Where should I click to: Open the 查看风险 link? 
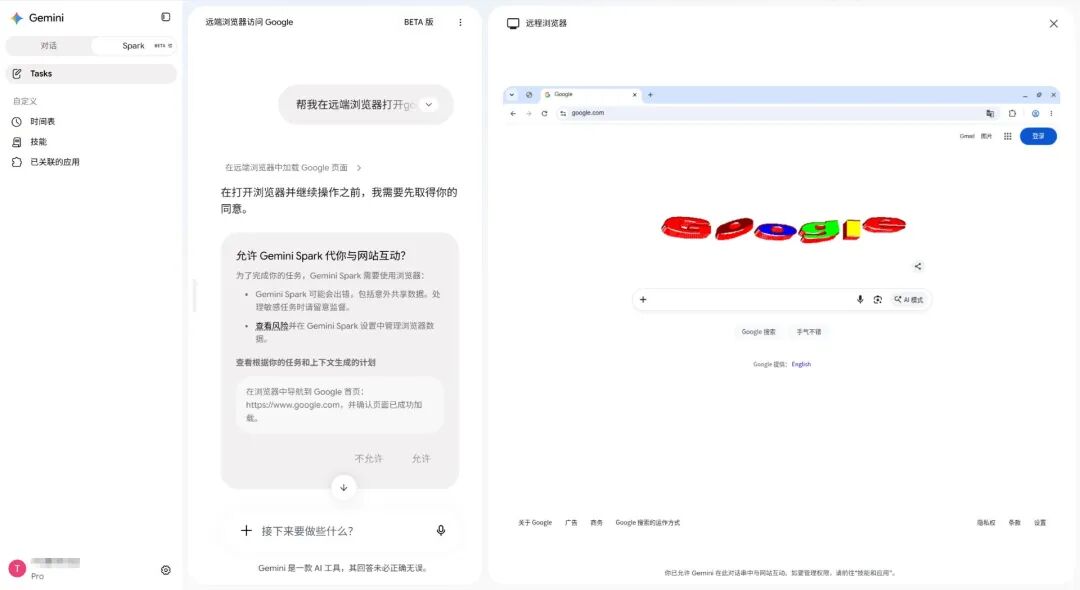pyautogui.click(x=271, y=326)
